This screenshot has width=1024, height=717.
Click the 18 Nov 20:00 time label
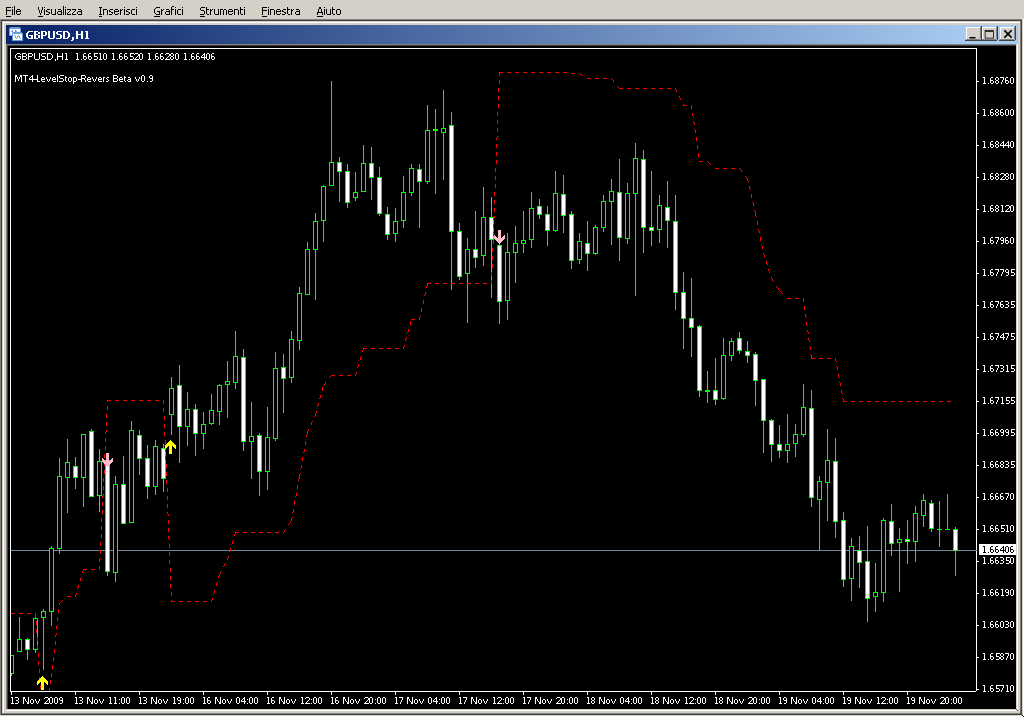pyautogui.click(x=742, y=701)
